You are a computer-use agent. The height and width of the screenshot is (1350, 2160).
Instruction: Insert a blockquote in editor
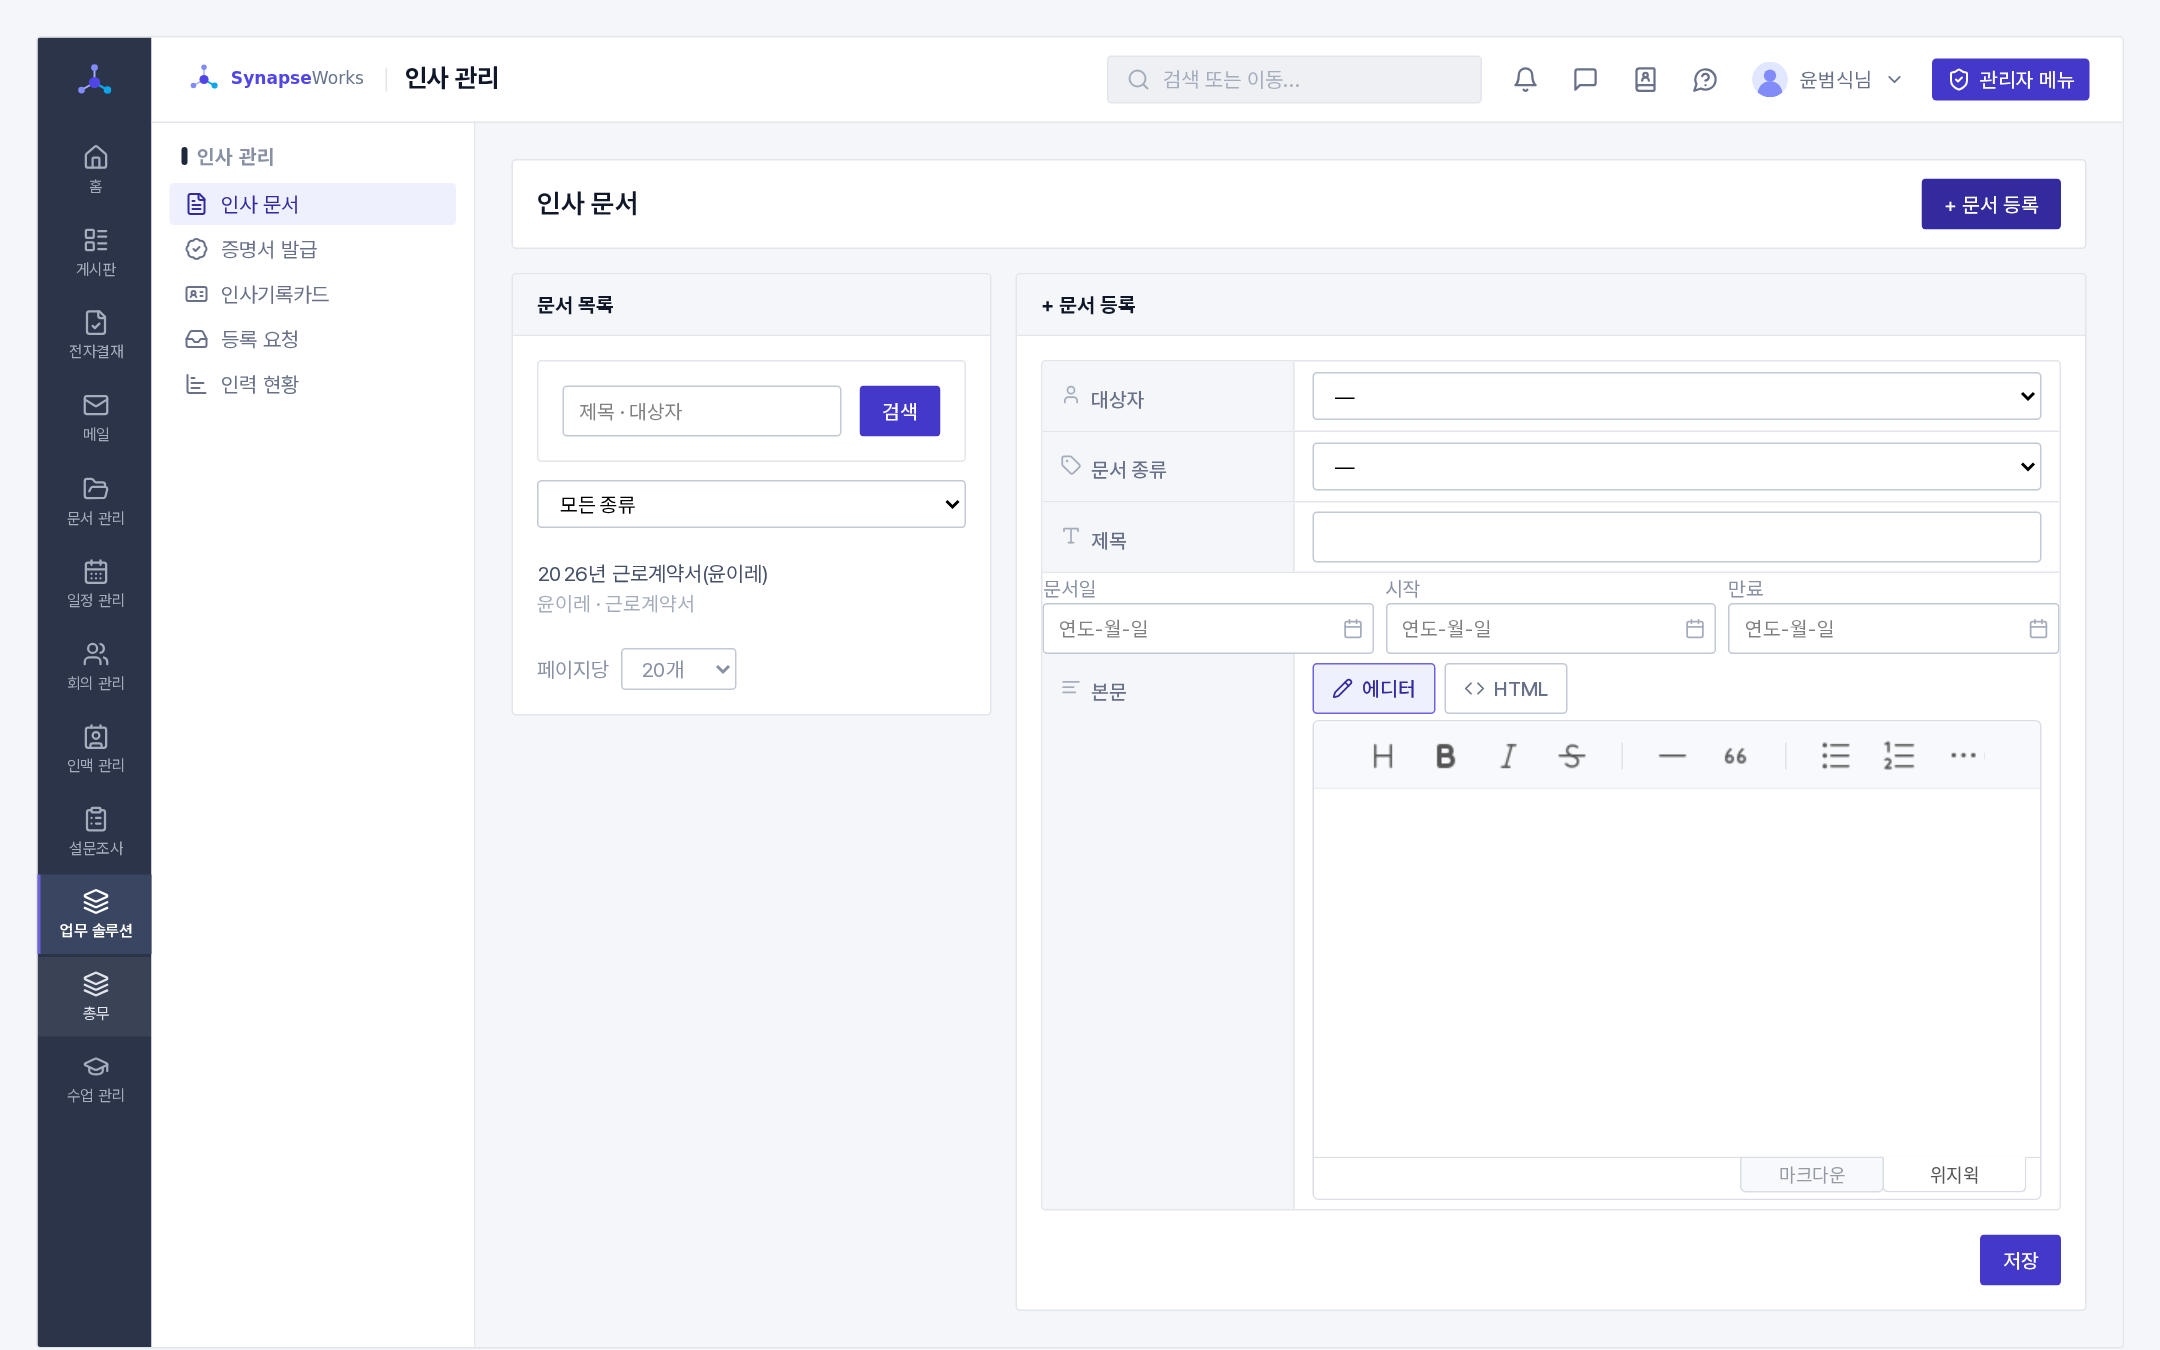tap(1735, 756)
